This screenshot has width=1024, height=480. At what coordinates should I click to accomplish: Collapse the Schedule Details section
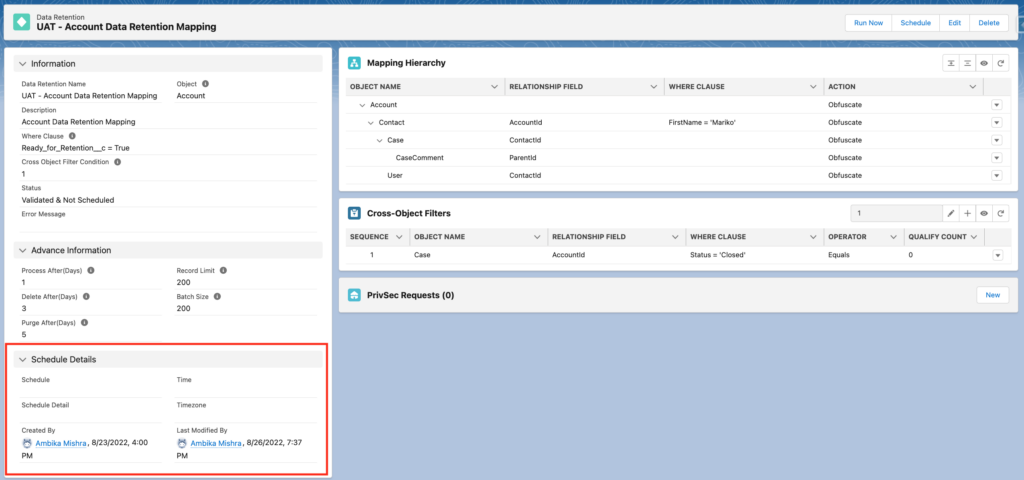(23, 359)
